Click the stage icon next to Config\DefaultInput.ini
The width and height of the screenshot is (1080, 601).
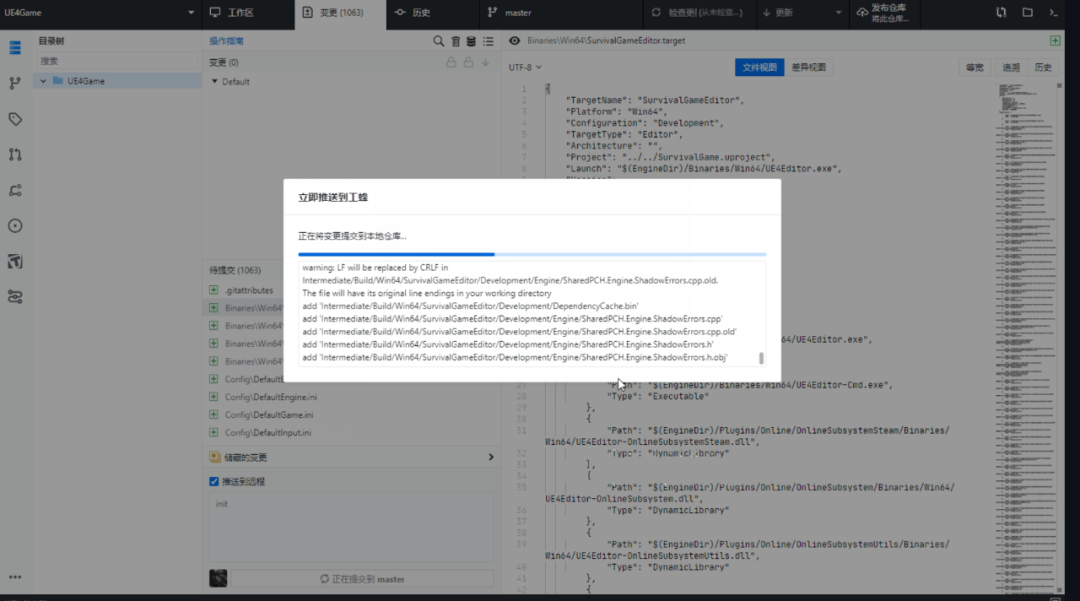214,433
